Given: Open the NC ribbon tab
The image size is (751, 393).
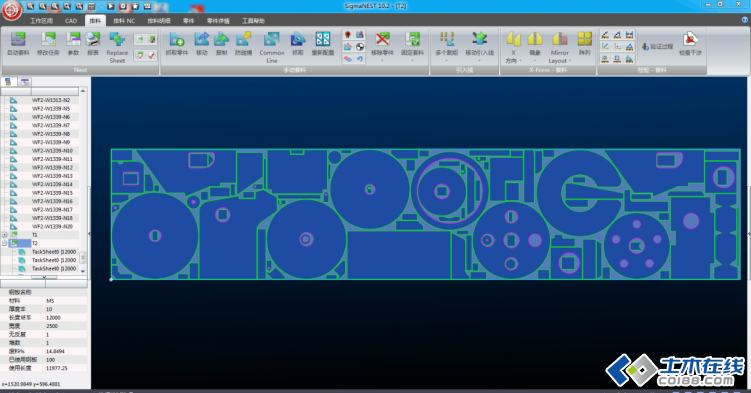Looking at the screenshot, I should click(124, 21).
